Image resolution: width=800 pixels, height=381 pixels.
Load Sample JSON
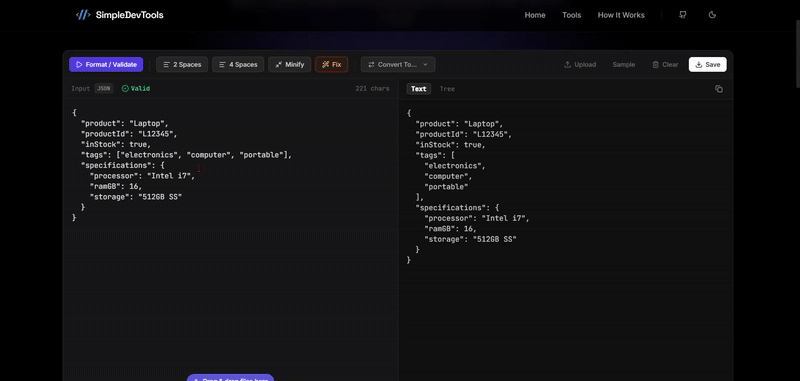point(623,64)
